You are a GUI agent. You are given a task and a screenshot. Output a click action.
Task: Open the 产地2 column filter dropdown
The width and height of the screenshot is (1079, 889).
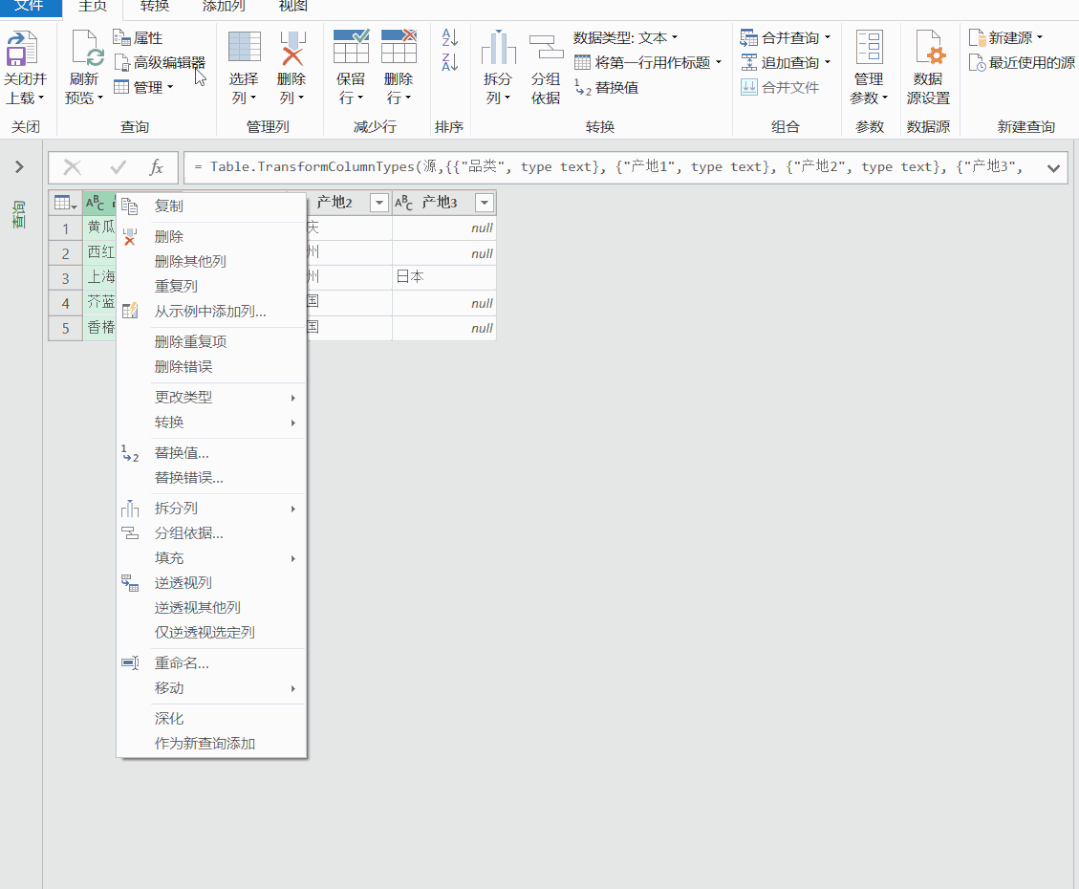[x=379, y=203]
